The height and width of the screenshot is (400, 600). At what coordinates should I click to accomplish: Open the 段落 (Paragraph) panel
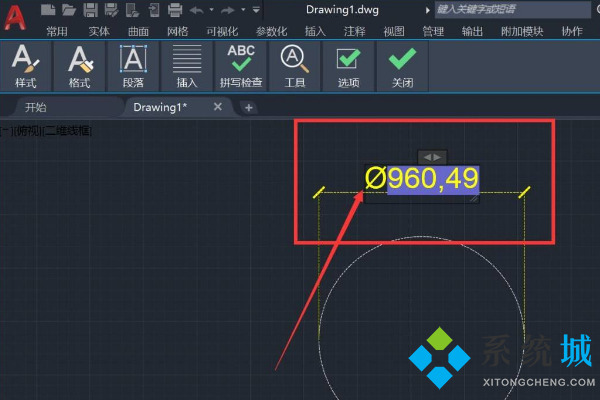point(133,66)
